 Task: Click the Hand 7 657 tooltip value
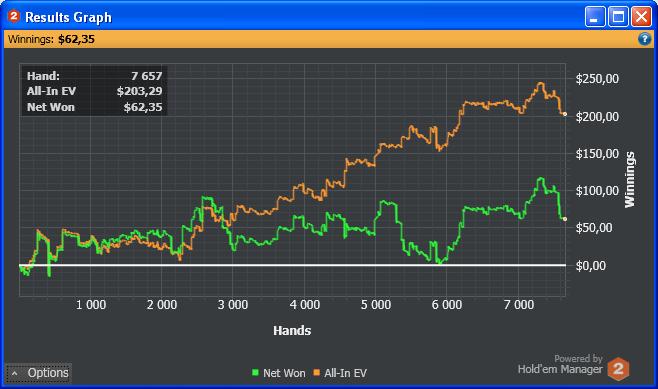(146, 76)
